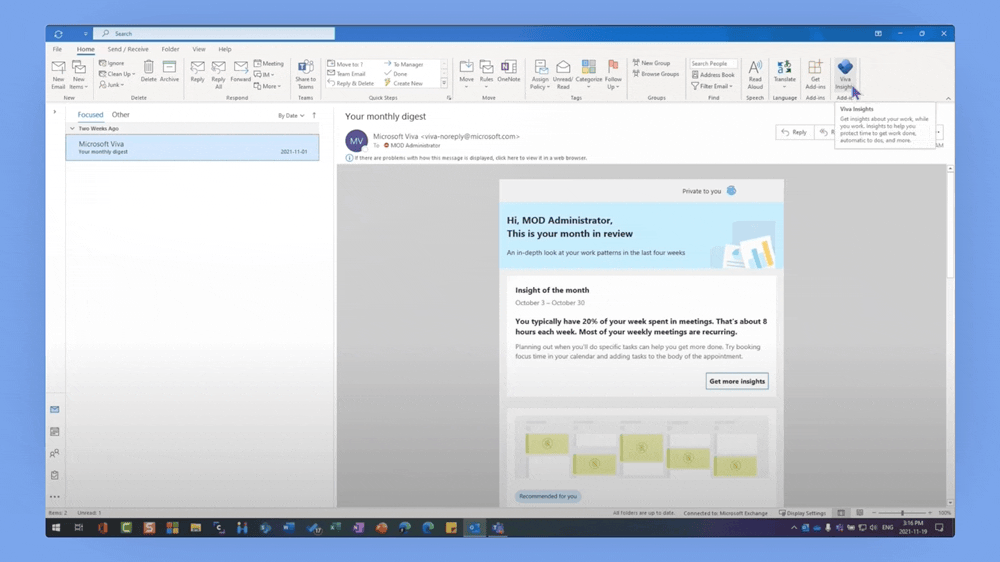Open the Junk dropdown
This screenshot has width=1000, height=562.
point(112,85)
